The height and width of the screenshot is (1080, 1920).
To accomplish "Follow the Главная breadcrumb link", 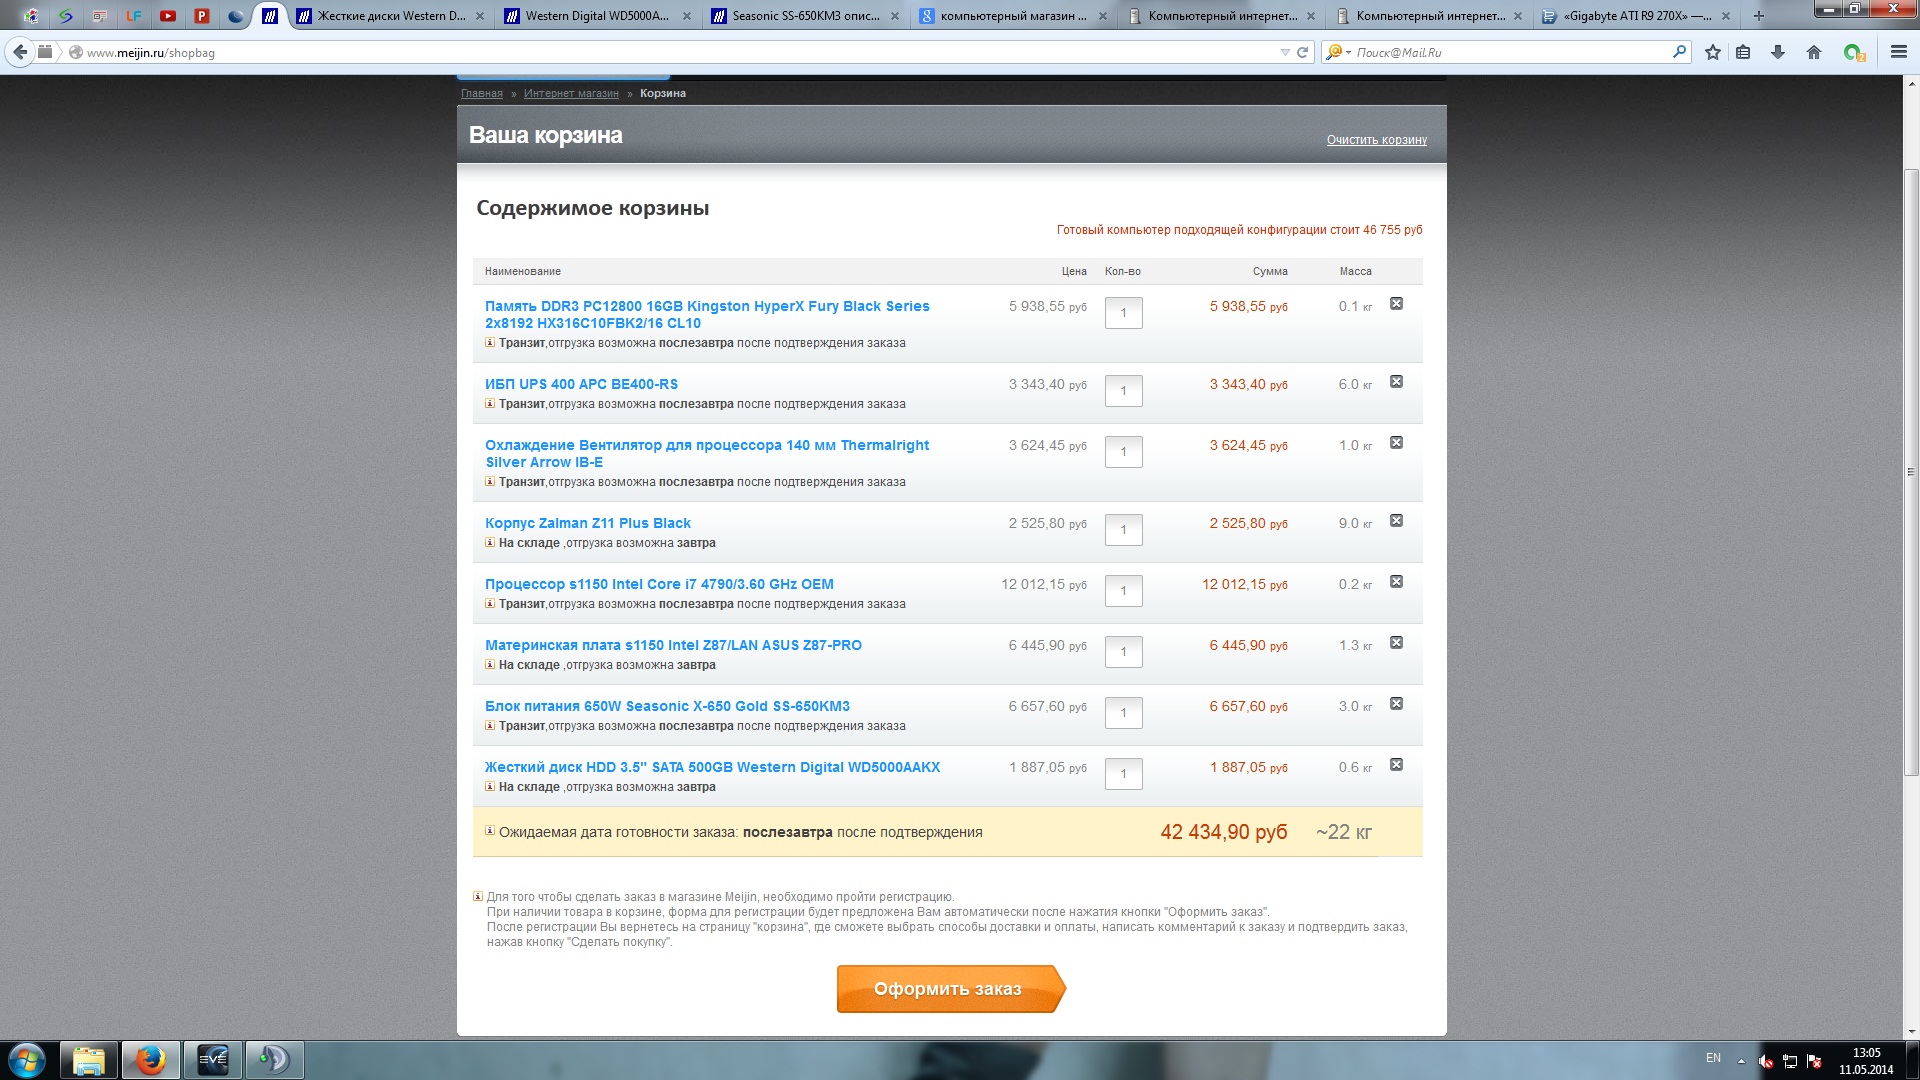I will point(481,93).
